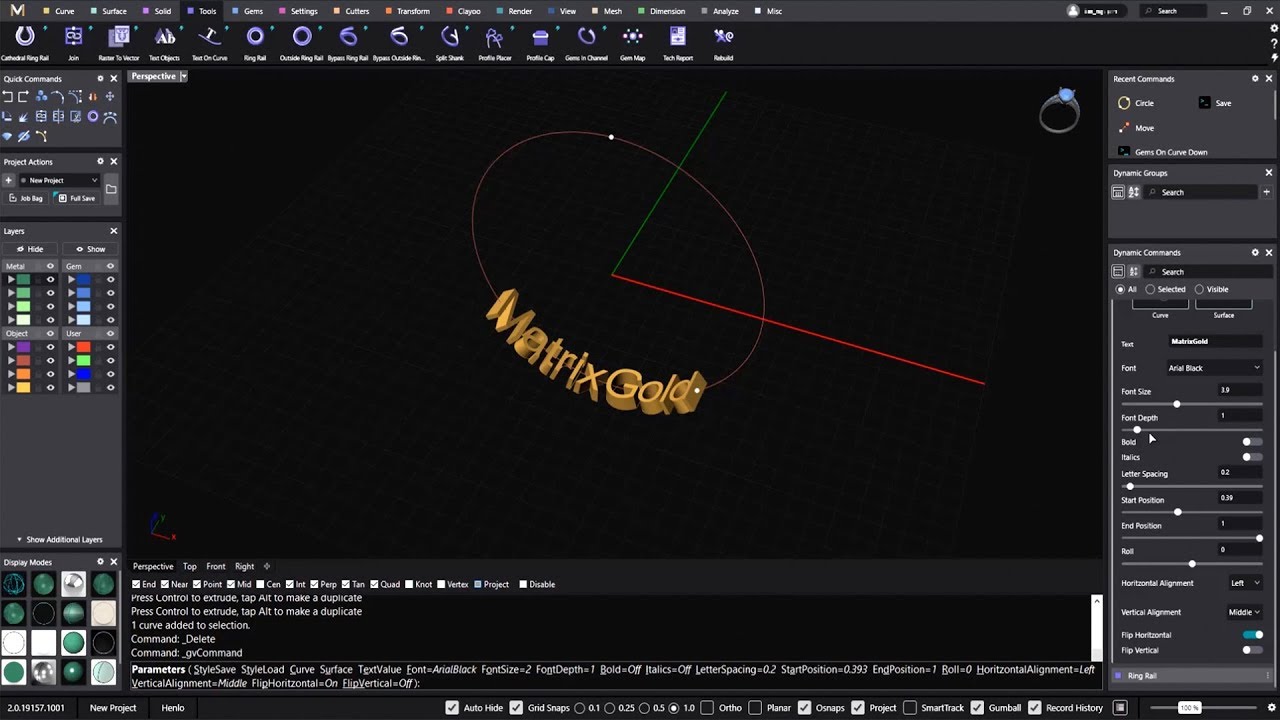Toggle the Bold switch

pos(1251,441)
